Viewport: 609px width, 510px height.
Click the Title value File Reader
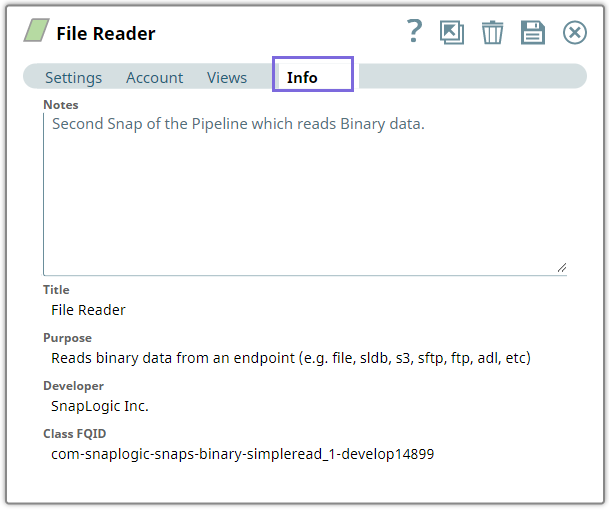88,310
